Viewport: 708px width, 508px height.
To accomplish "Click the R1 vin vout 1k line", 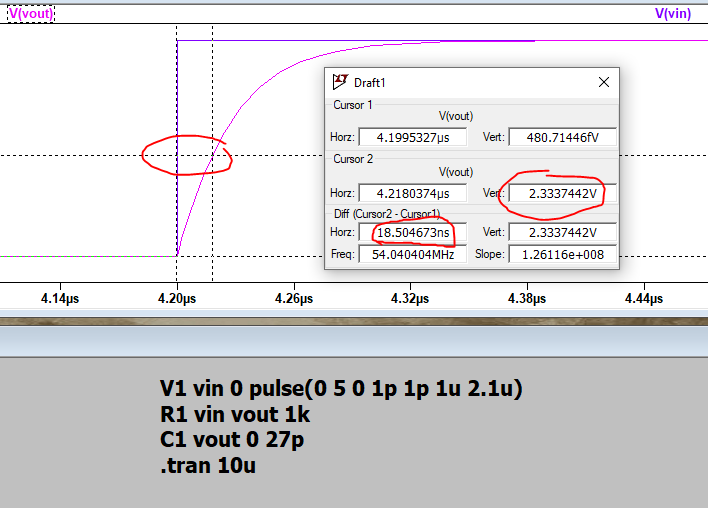I will coord(235,415).
